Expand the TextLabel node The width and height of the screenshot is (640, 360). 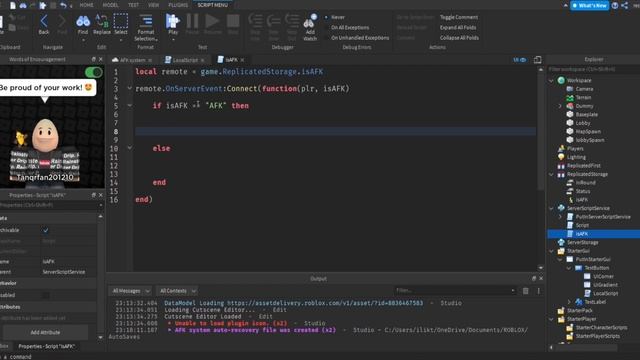pos(569,302)
